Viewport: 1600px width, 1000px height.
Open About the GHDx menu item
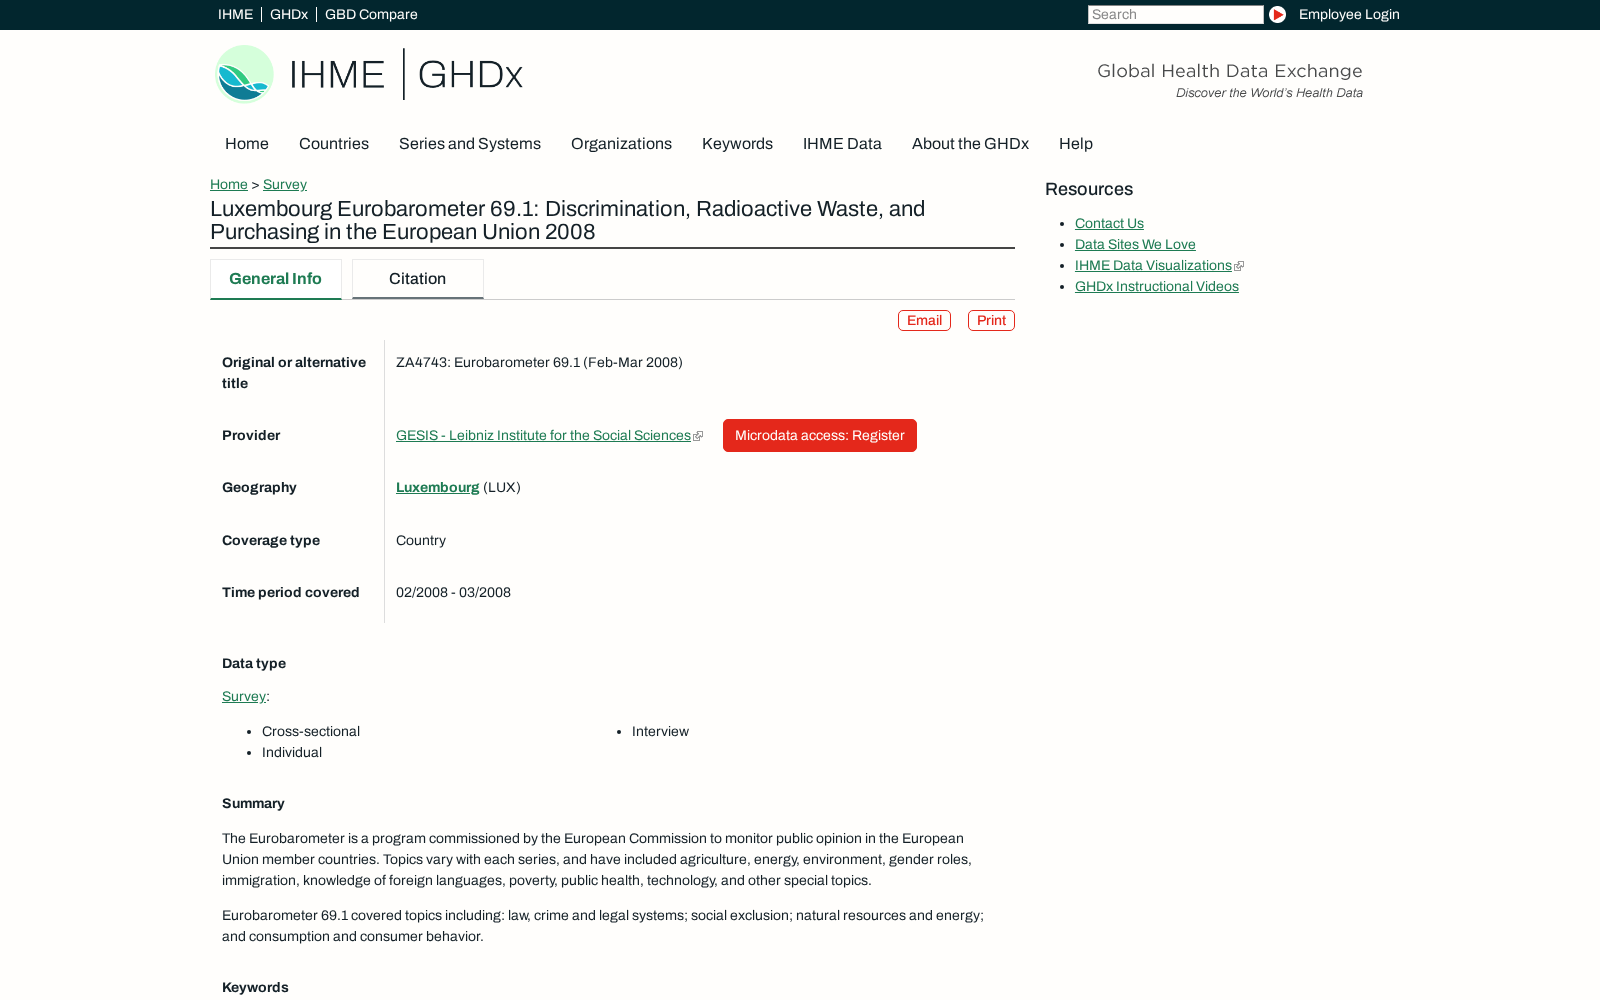970,144
